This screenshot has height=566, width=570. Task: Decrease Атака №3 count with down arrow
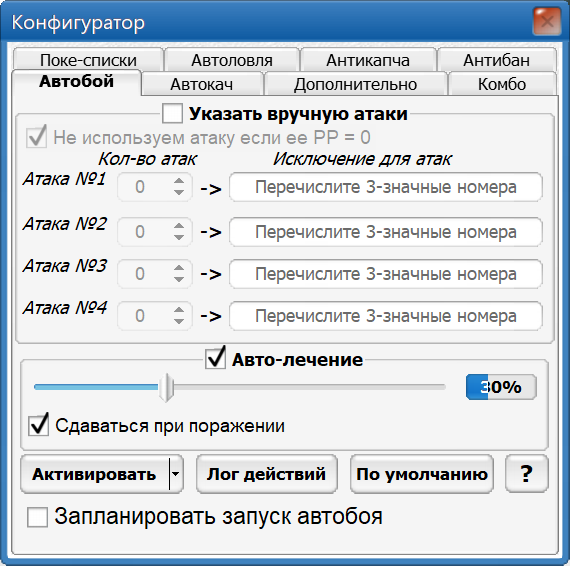[179, 280]
